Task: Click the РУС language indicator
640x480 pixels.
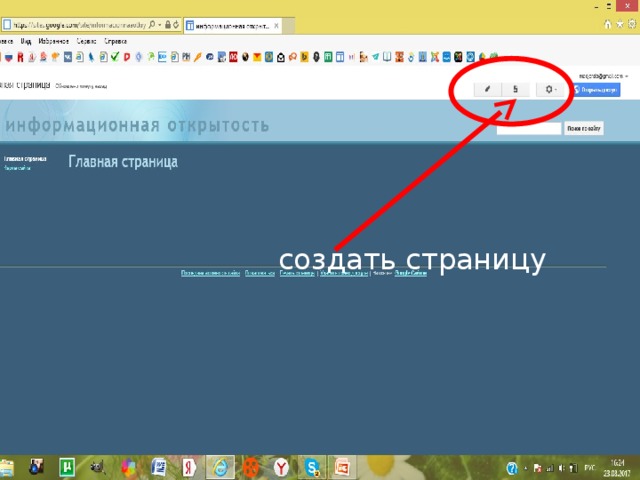Action: 589,468
